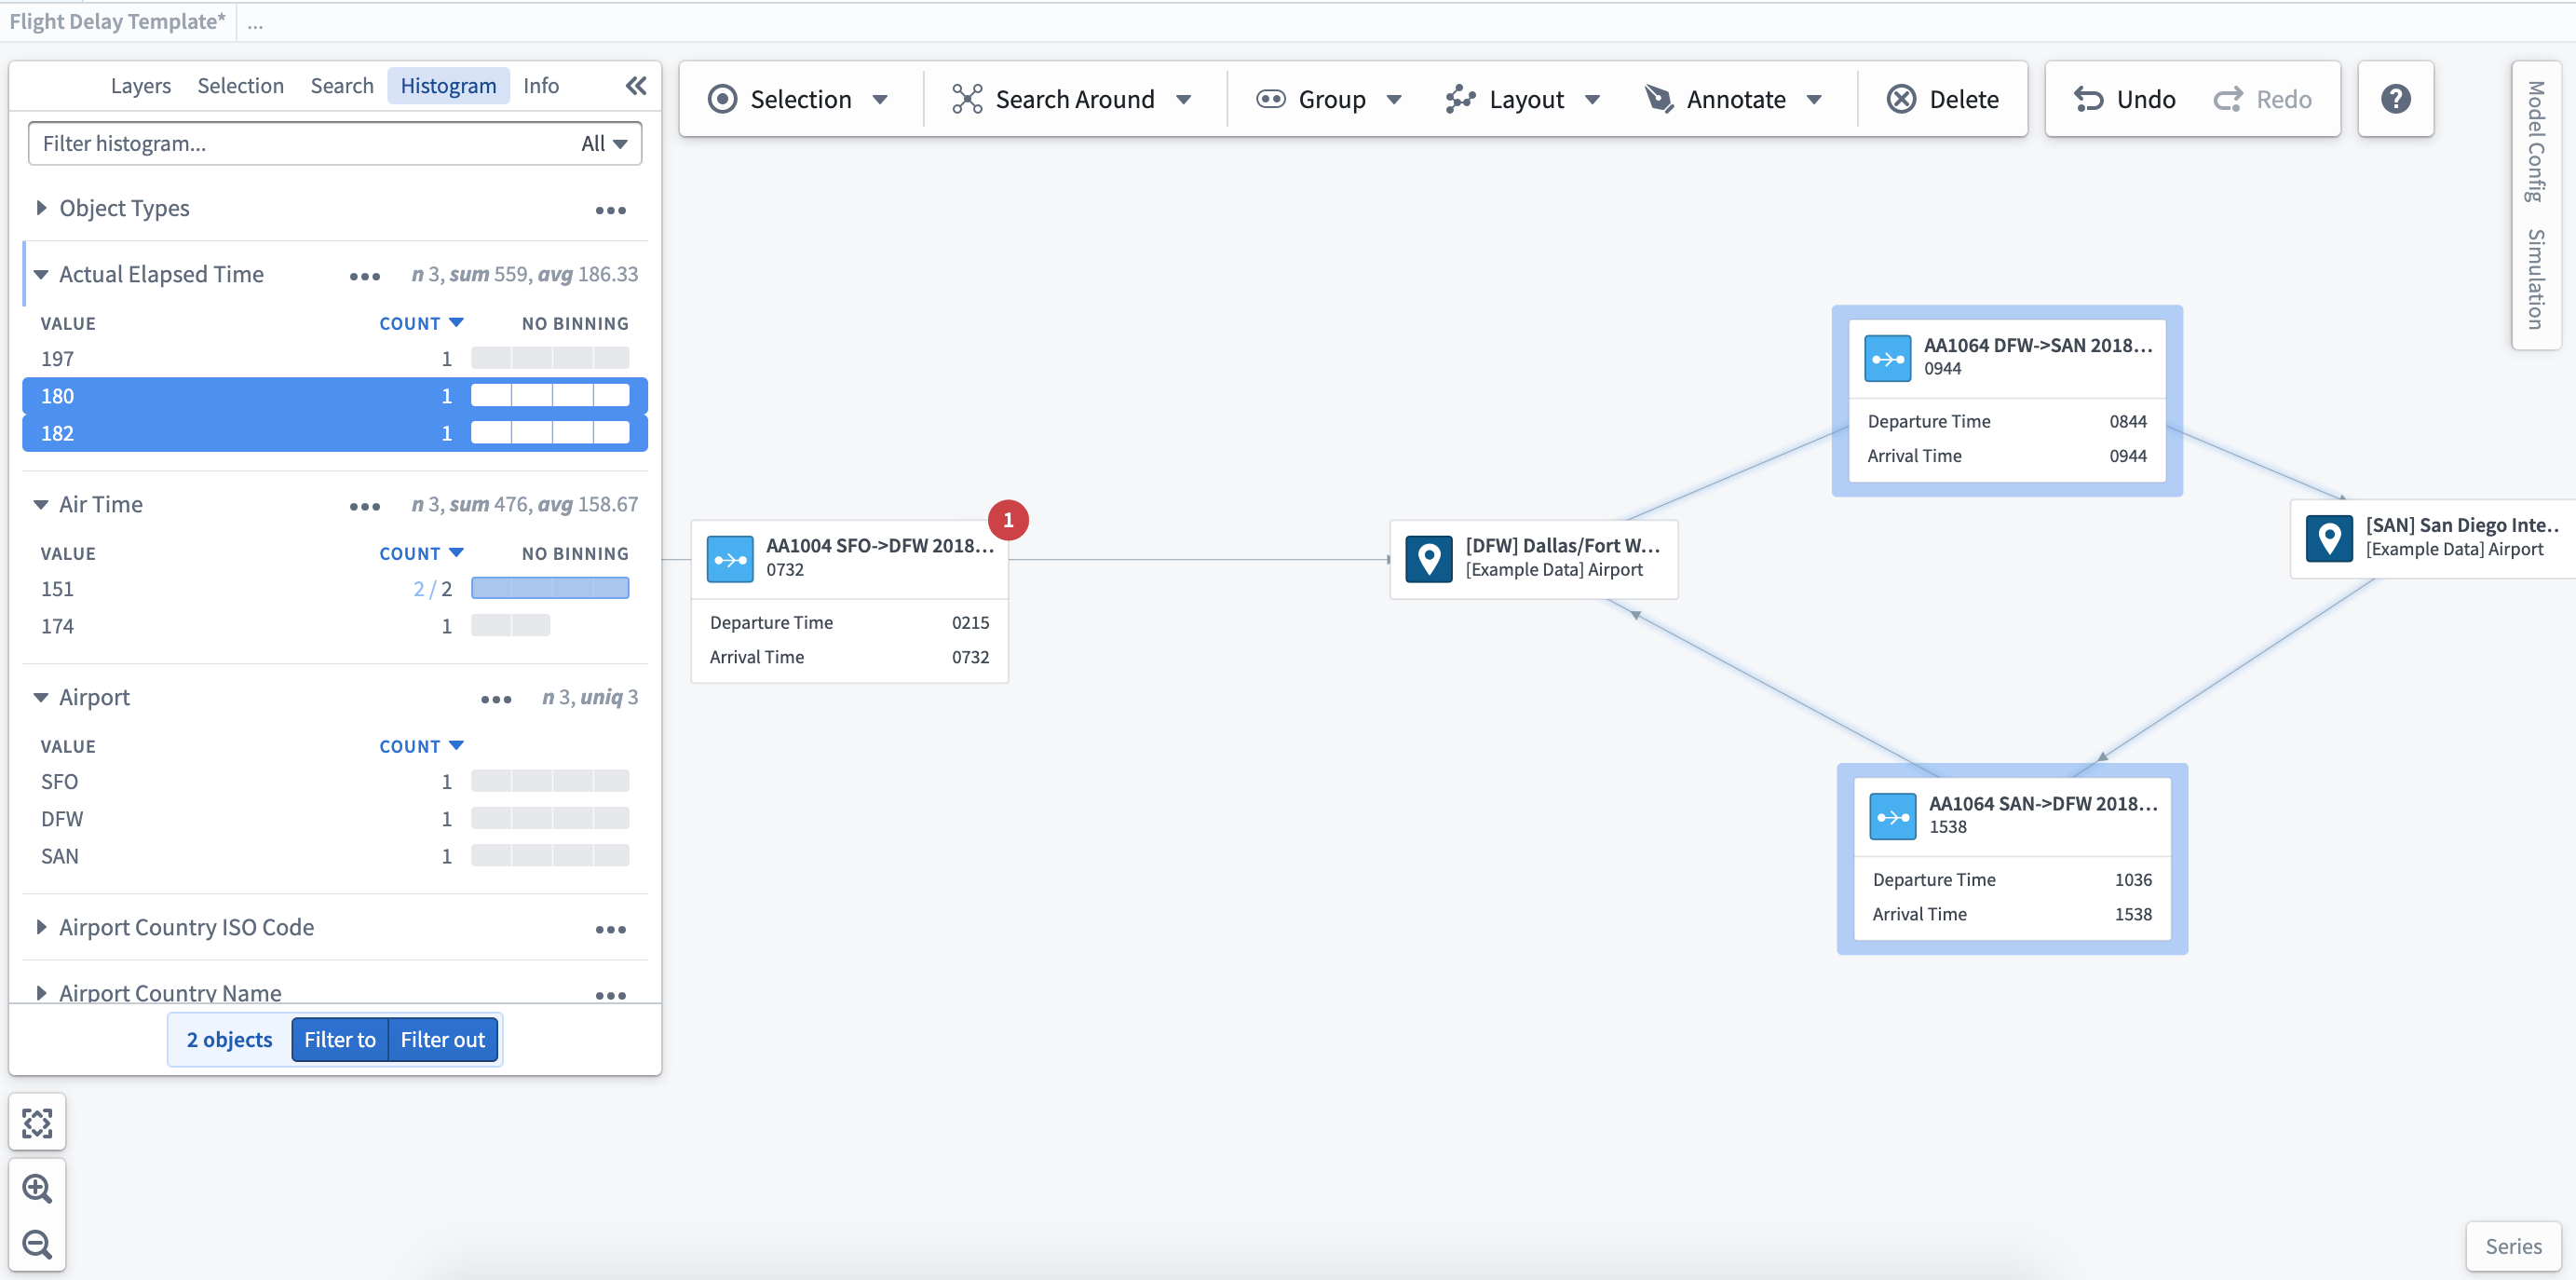The width and height of the screenshot is (2576, 1280).
Task: Open the Selection dropdown menu
Action: coord(798,99)
